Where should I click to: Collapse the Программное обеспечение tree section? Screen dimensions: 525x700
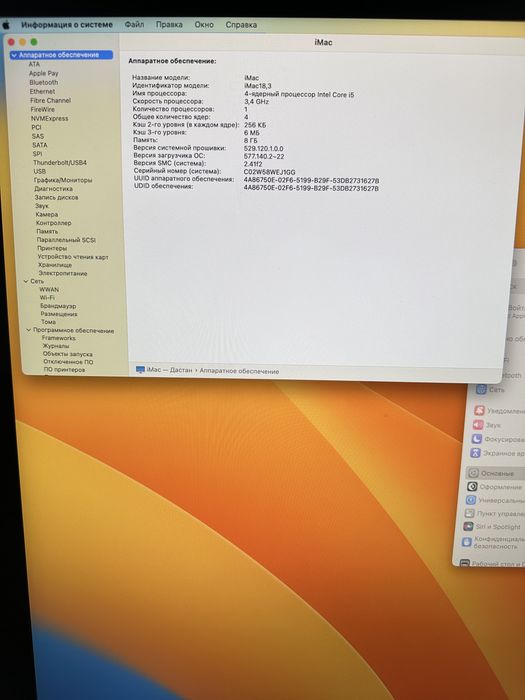click(x=29, y=330)
